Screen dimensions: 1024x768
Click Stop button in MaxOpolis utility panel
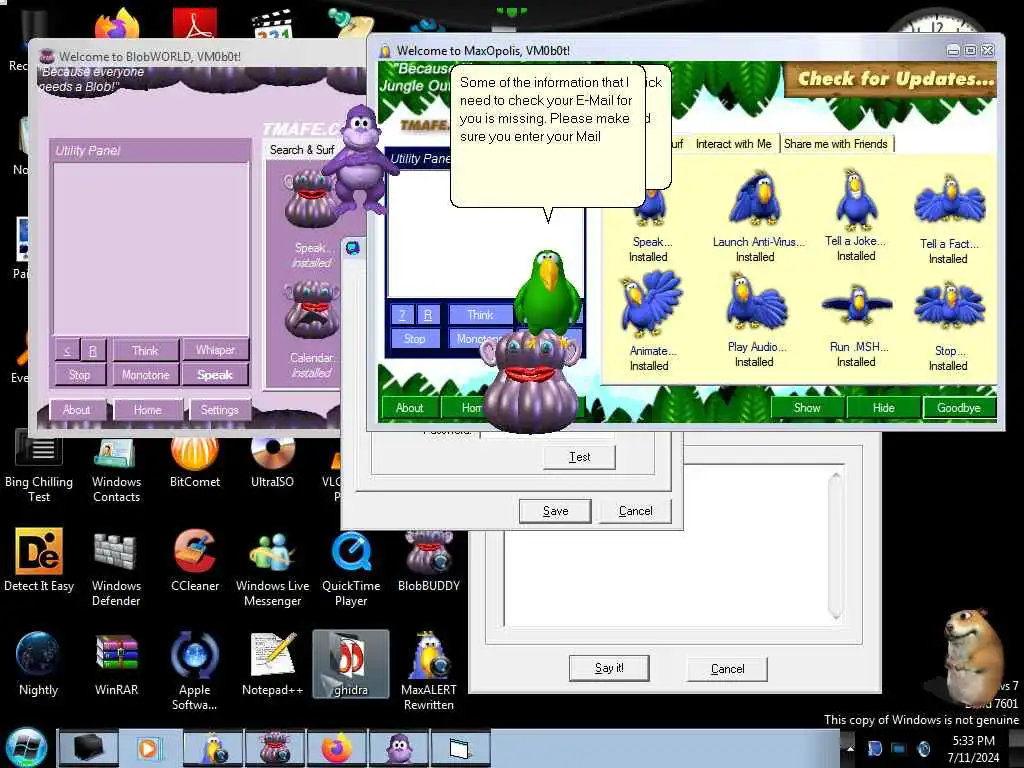tap(415, 339)
